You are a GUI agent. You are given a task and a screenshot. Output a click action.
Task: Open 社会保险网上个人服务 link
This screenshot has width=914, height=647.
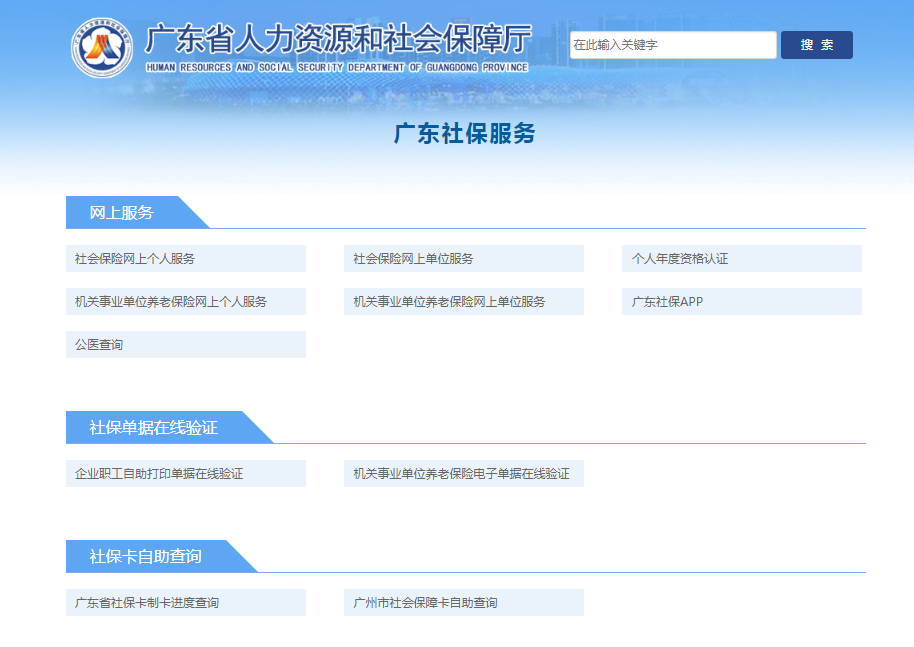point(186,258)
